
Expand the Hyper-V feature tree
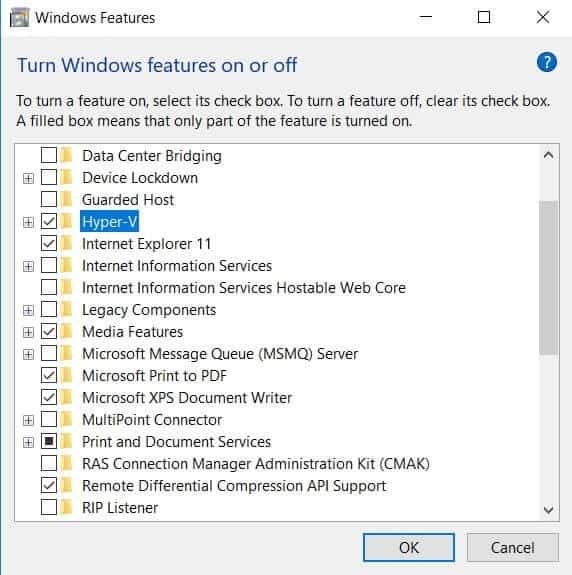28,222
